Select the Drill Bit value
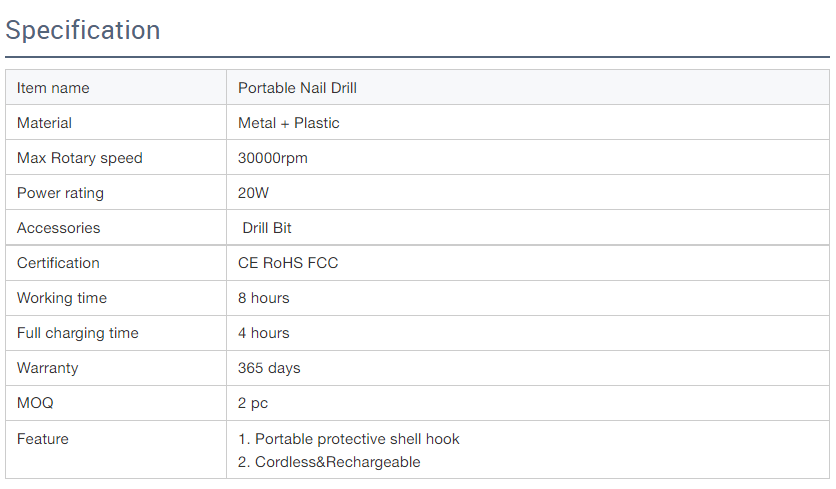Image resolution: width=836 pixels, height=489 pixels. (x=267, y=228)
